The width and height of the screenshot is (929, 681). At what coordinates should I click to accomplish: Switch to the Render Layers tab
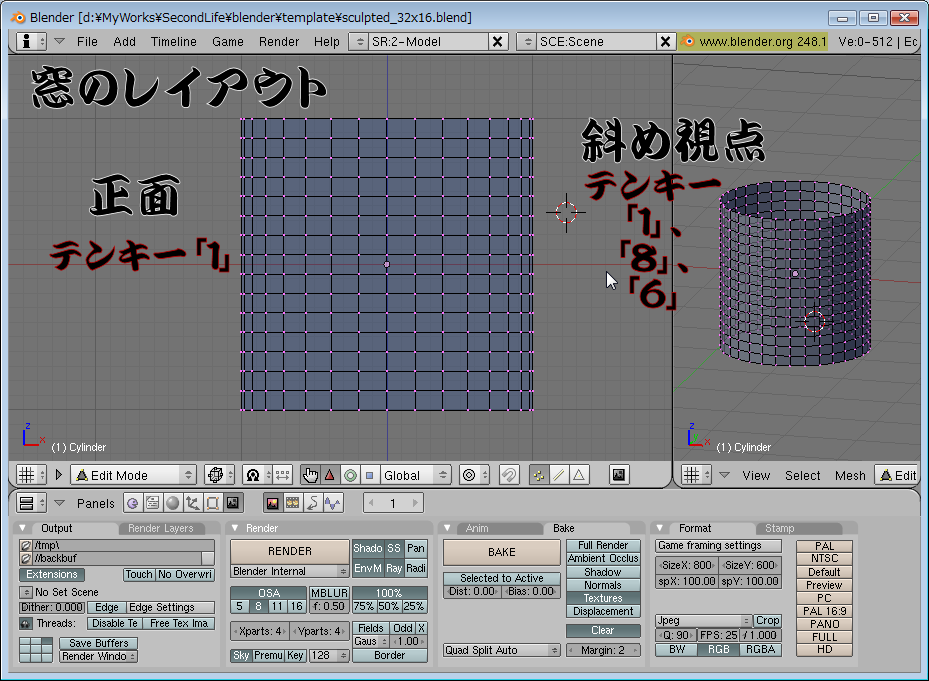[161, 528]
